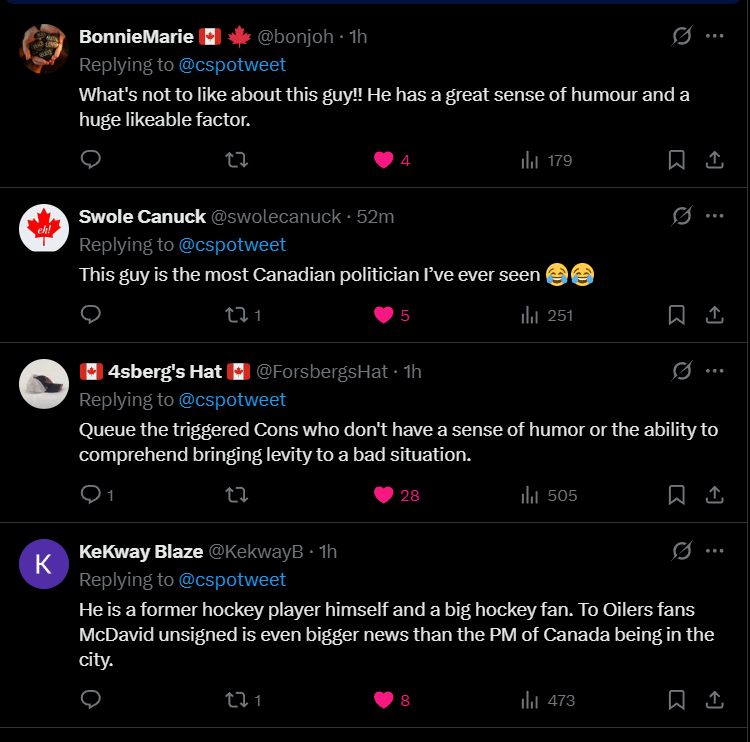
Task: Share KeKway Blaze's tweet
Action: click(x=715, y=700)
